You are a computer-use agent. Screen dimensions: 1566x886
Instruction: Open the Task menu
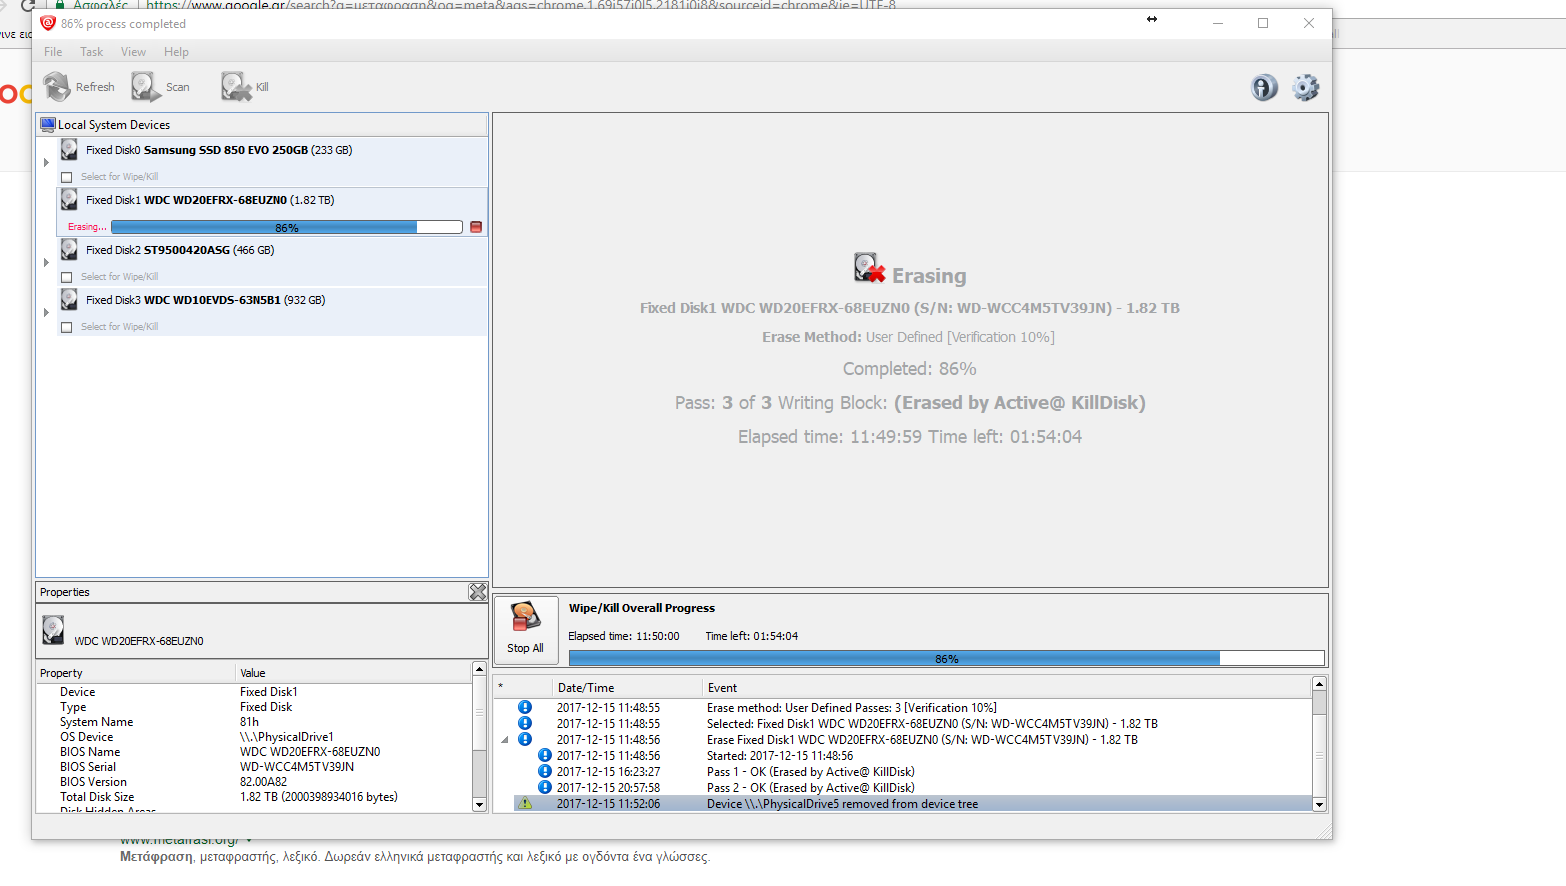[91, 52]
